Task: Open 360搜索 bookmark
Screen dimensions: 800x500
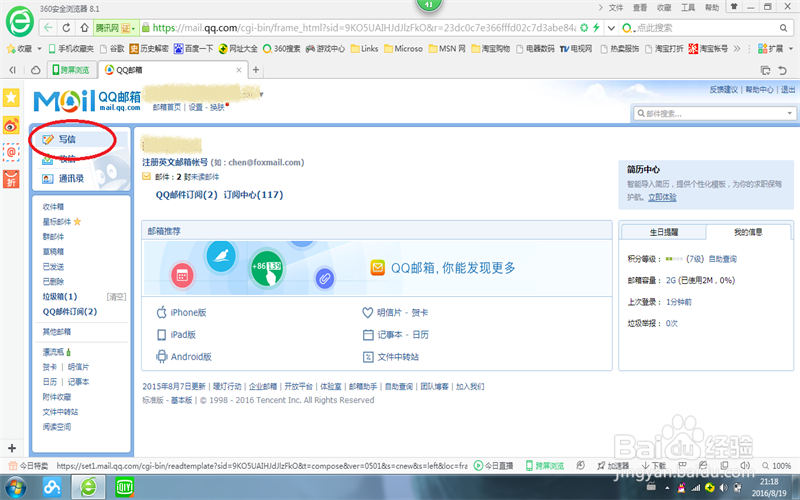Action: point(282,49)
